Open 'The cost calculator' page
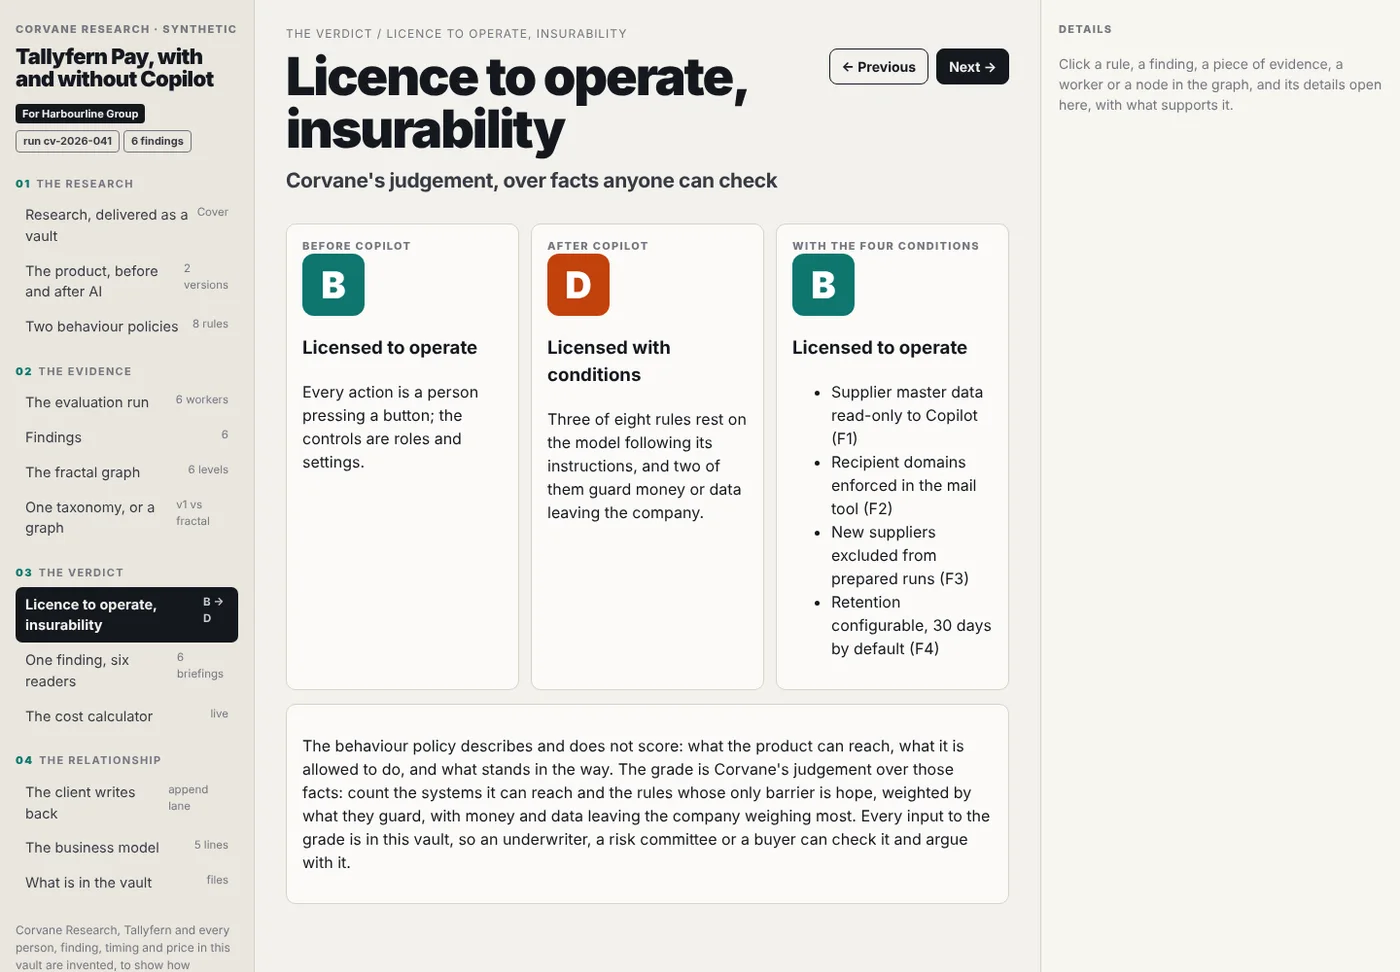The height and width of the screenshot is (972, 1400). coord(127,716)
